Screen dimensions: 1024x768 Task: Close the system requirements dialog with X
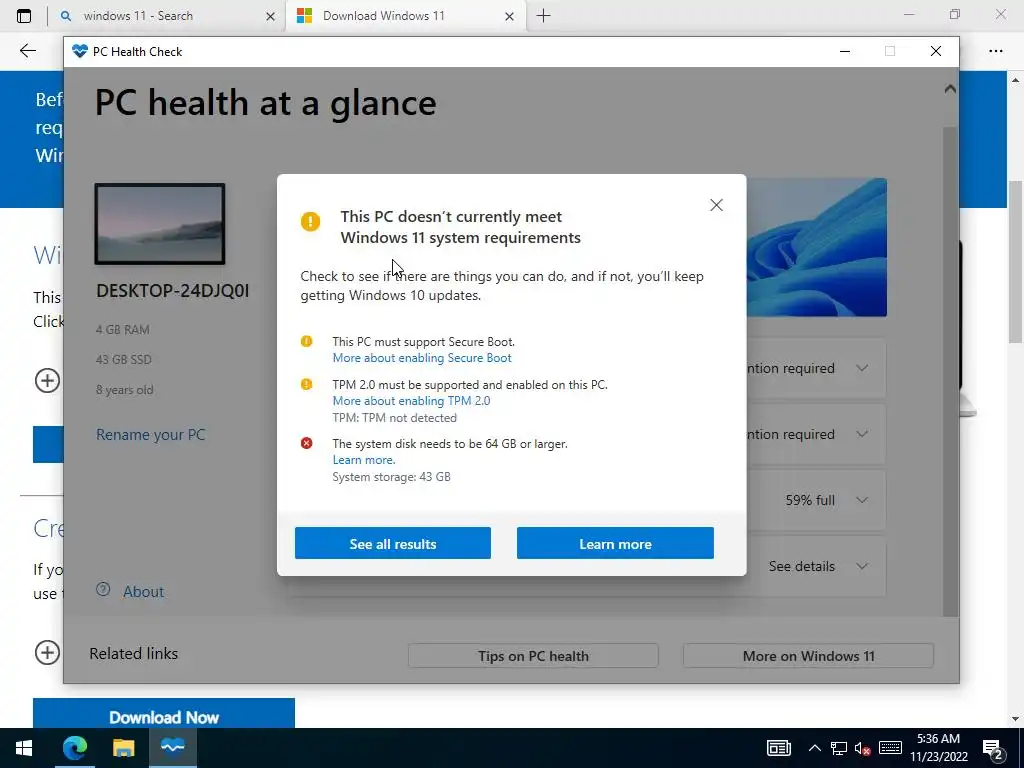tap(716, 205)
